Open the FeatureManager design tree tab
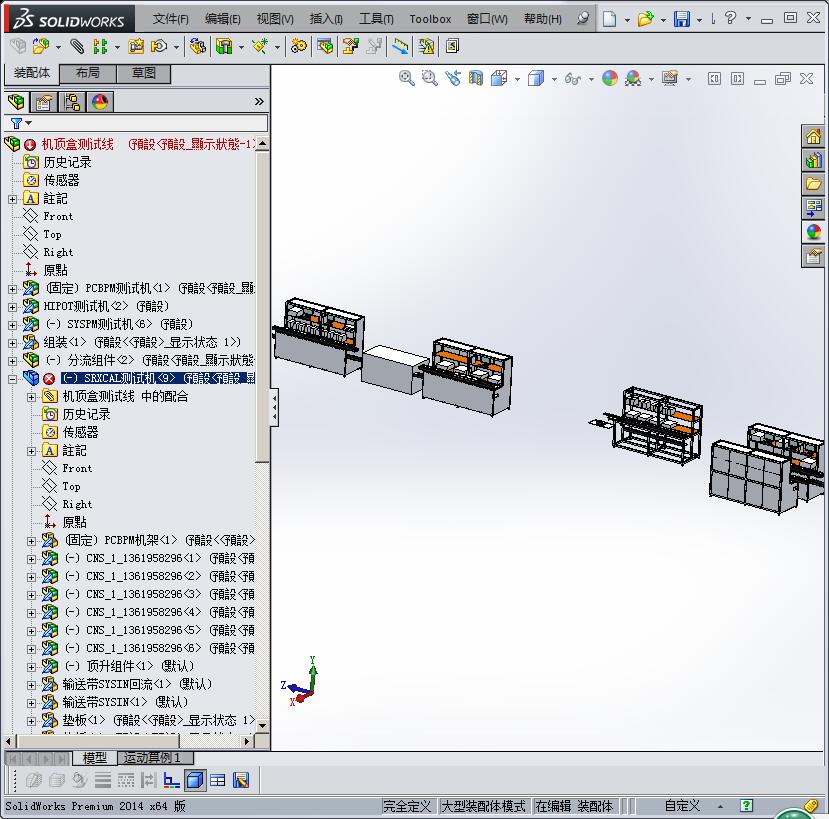829x819 pixels. (x=16, y=102)
